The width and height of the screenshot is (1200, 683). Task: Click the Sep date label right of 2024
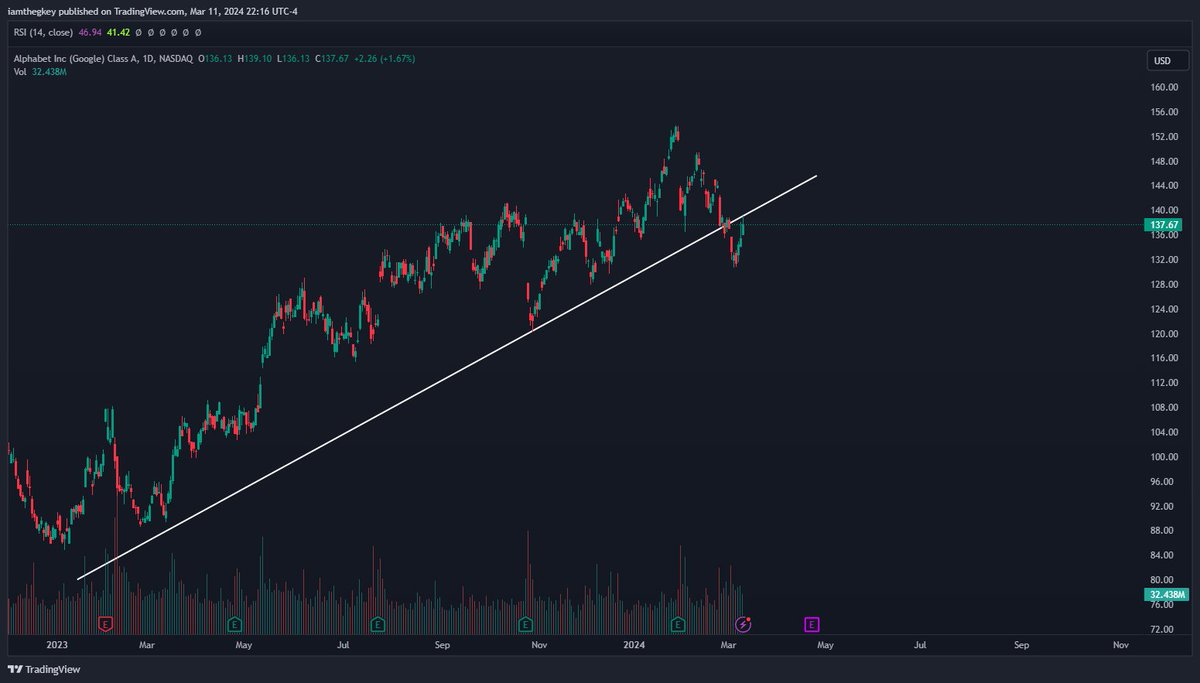click(1021, 646)
